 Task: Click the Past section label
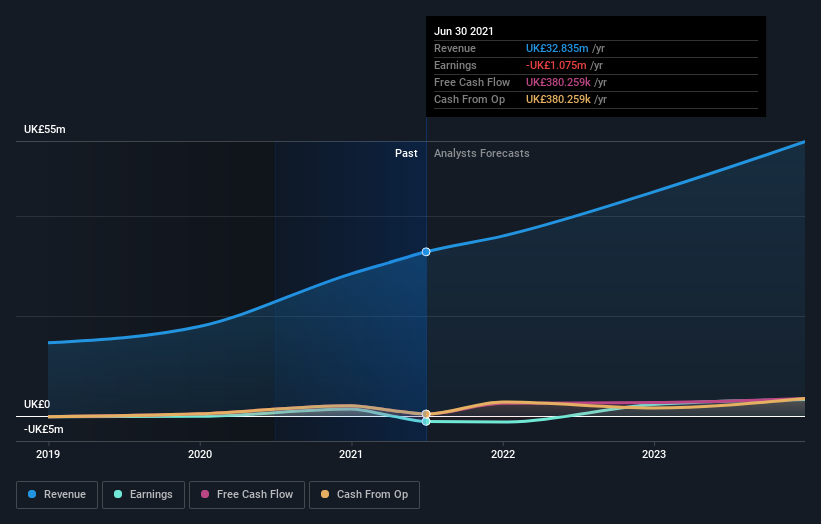(x=406, y=153)
